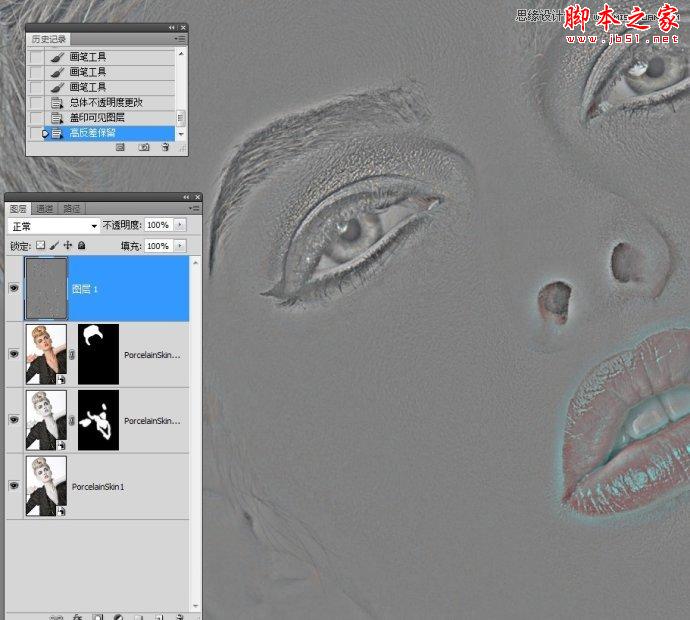Add a layer mask from the Layers panel bottom bar
This screenshot has height=620, width=690.
(98, 617)
